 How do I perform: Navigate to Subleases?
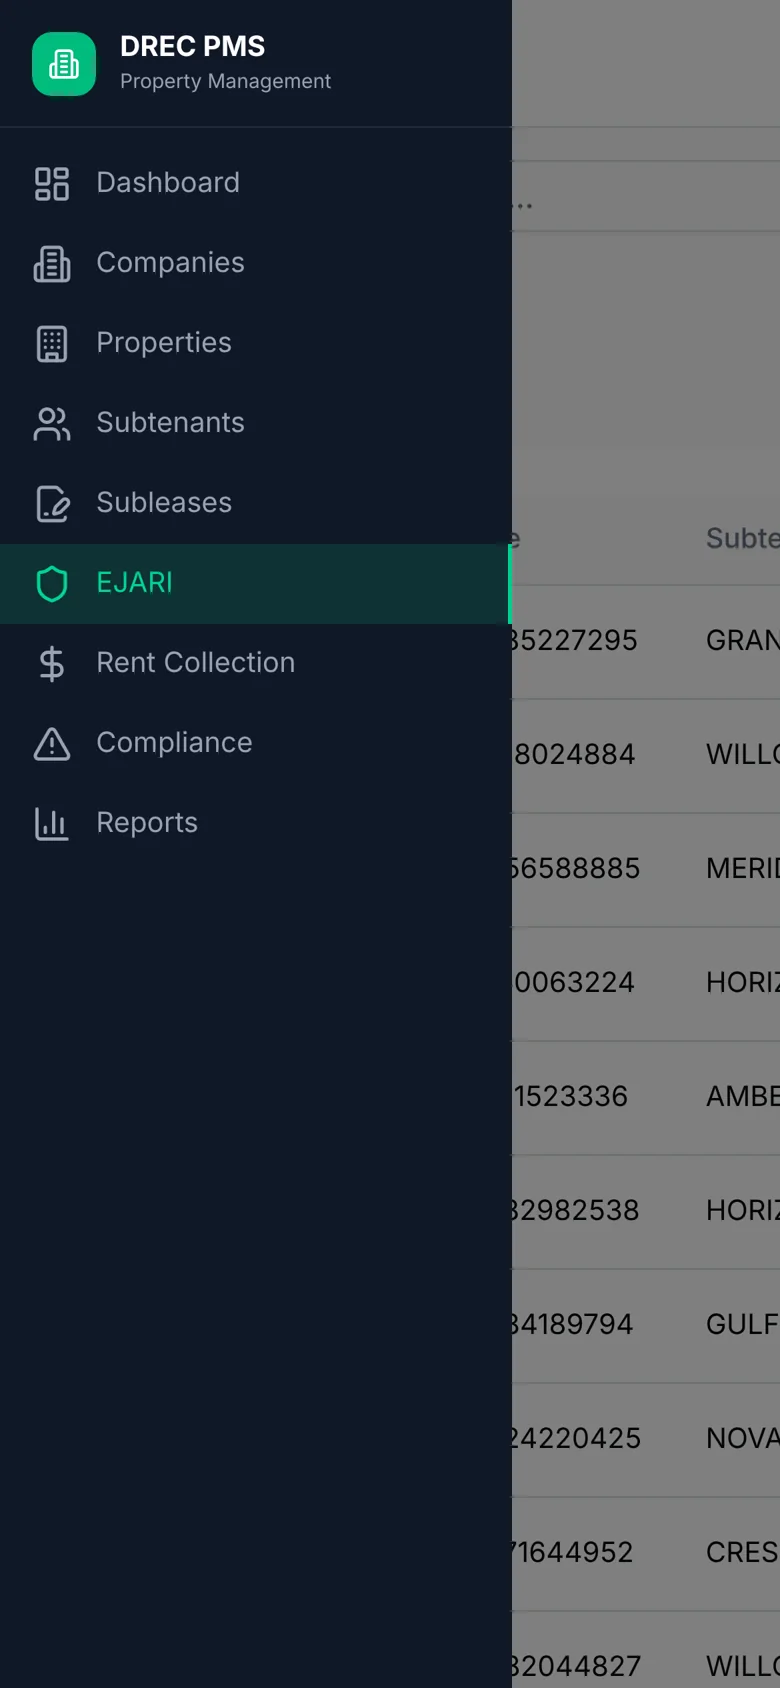tap(256, 504)
